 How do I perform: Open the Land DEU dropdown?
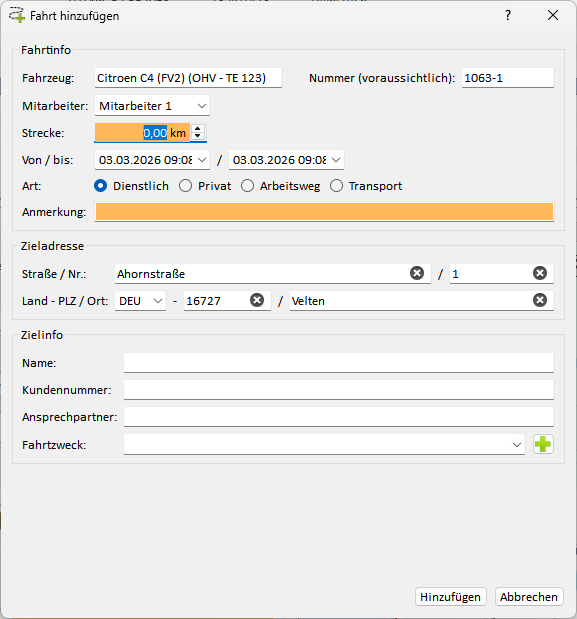[141, 301]
